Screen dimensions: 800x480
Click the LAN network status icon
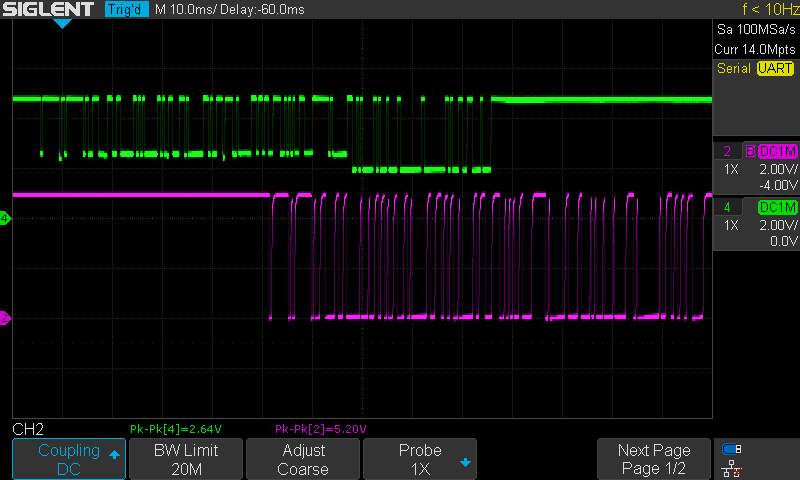click(732, 468)
